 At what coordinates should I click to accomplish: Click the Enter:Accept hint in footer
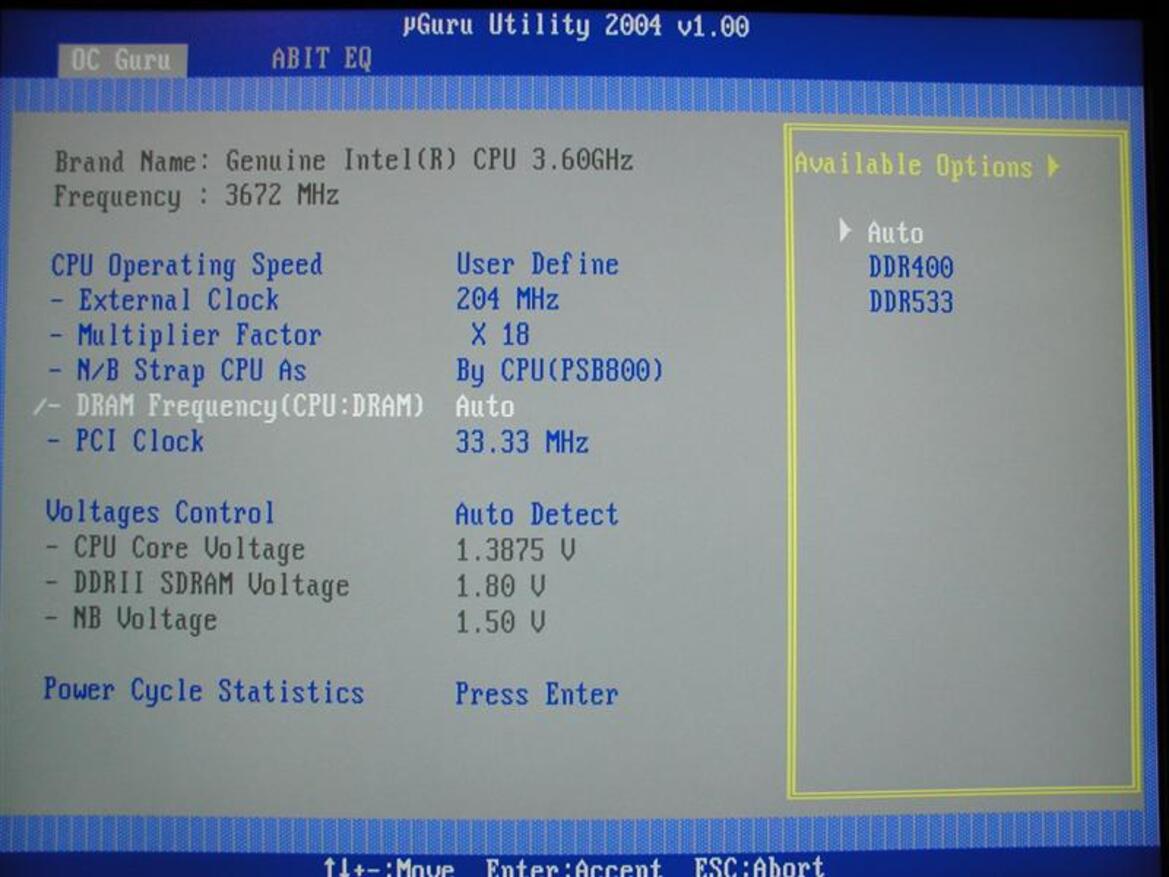coord(573,867)
